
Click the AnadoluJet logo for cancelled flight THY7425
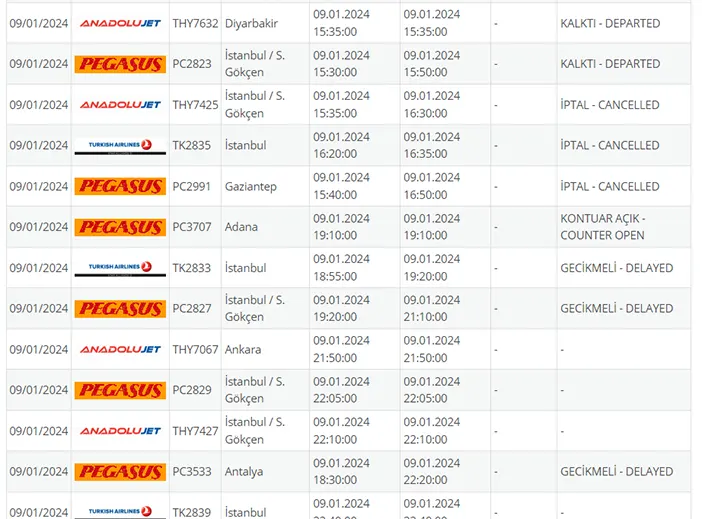(120, 105)
